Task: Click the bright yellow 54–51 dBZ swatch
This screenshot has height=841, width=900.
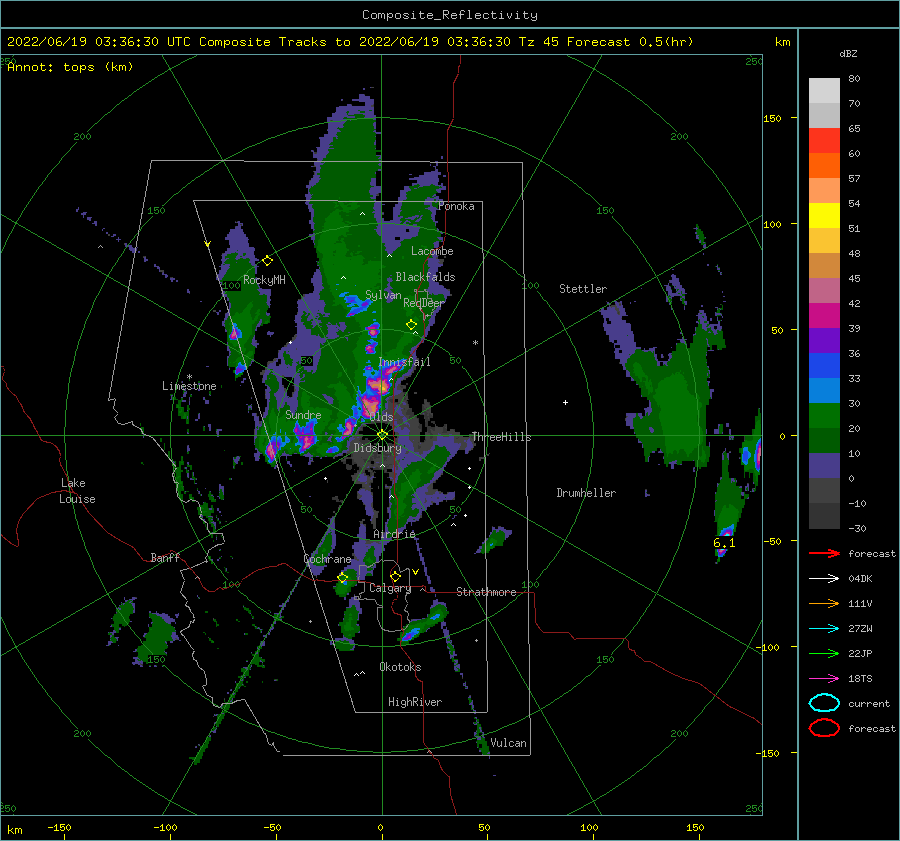Action: (824, 216)
